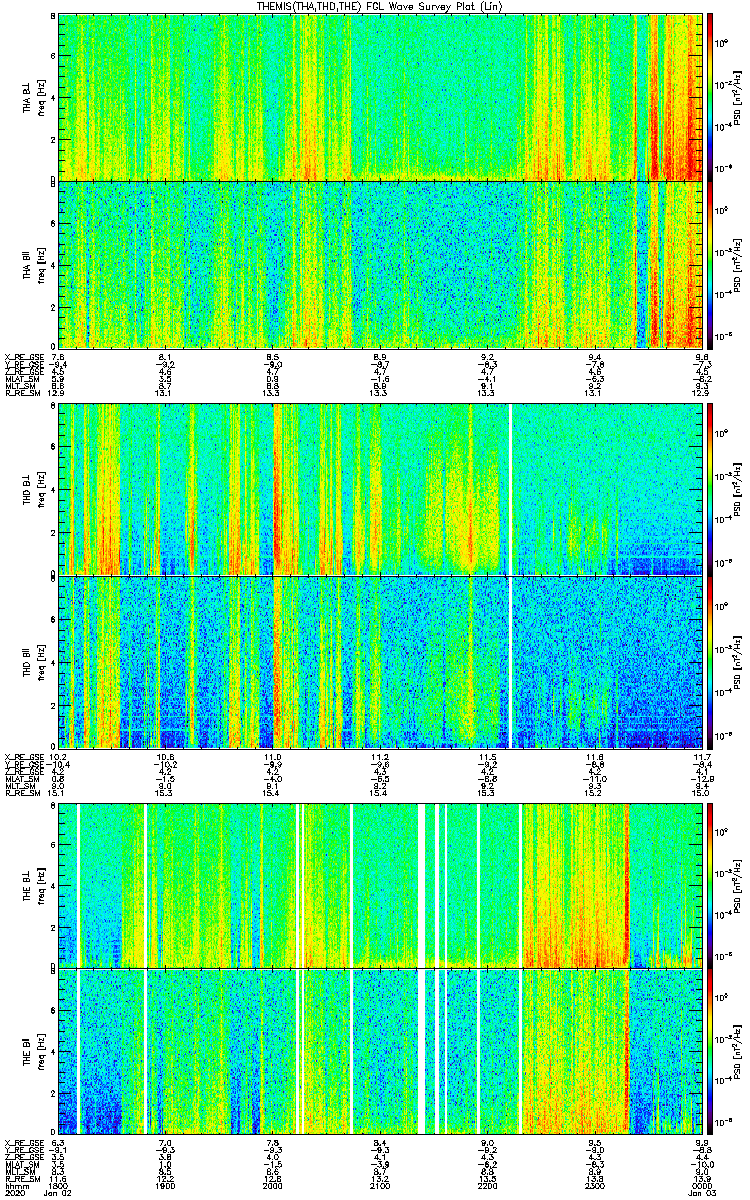Click the 2100 time tick label
Viewport: 750px width, 1200px height.
click(380, 1186)
